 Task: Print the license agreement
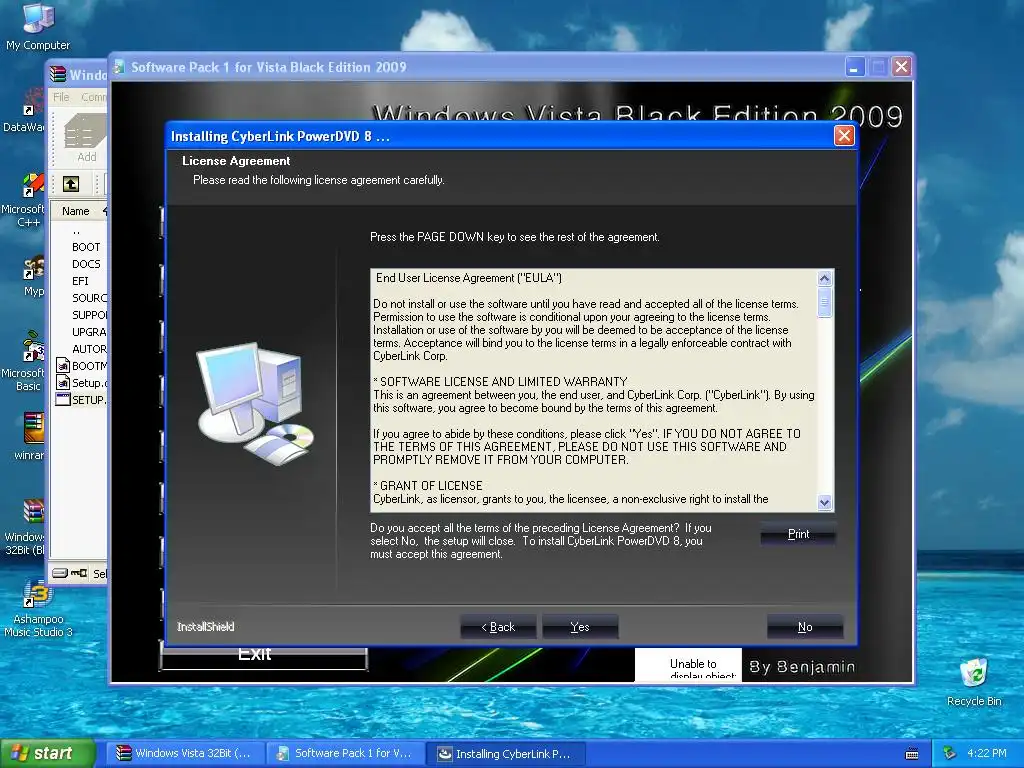(x=798, y=534)
